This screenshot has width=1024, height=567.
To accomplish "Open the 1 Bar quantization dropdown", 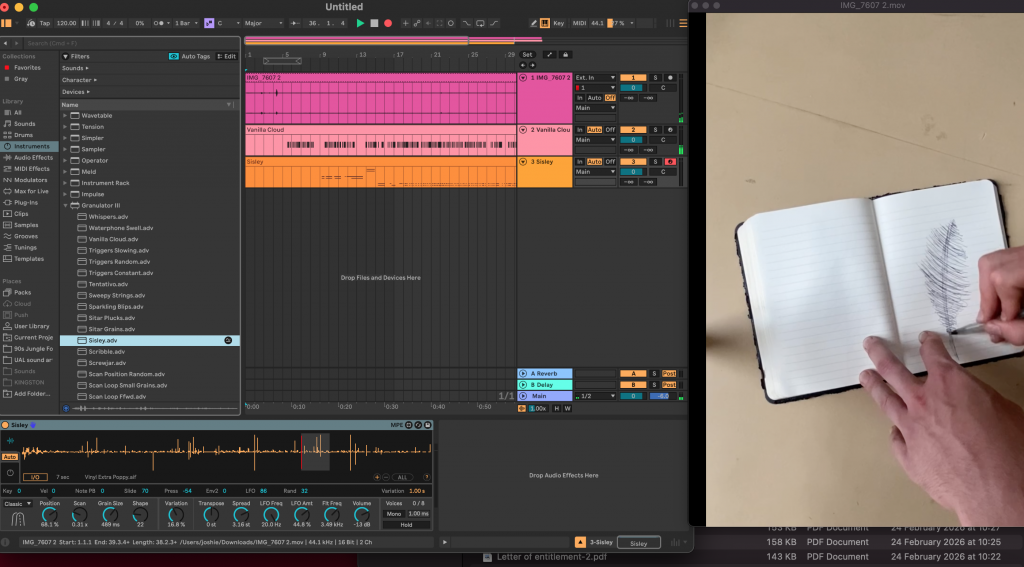I will pyautogui.click(x=185, y=23).
